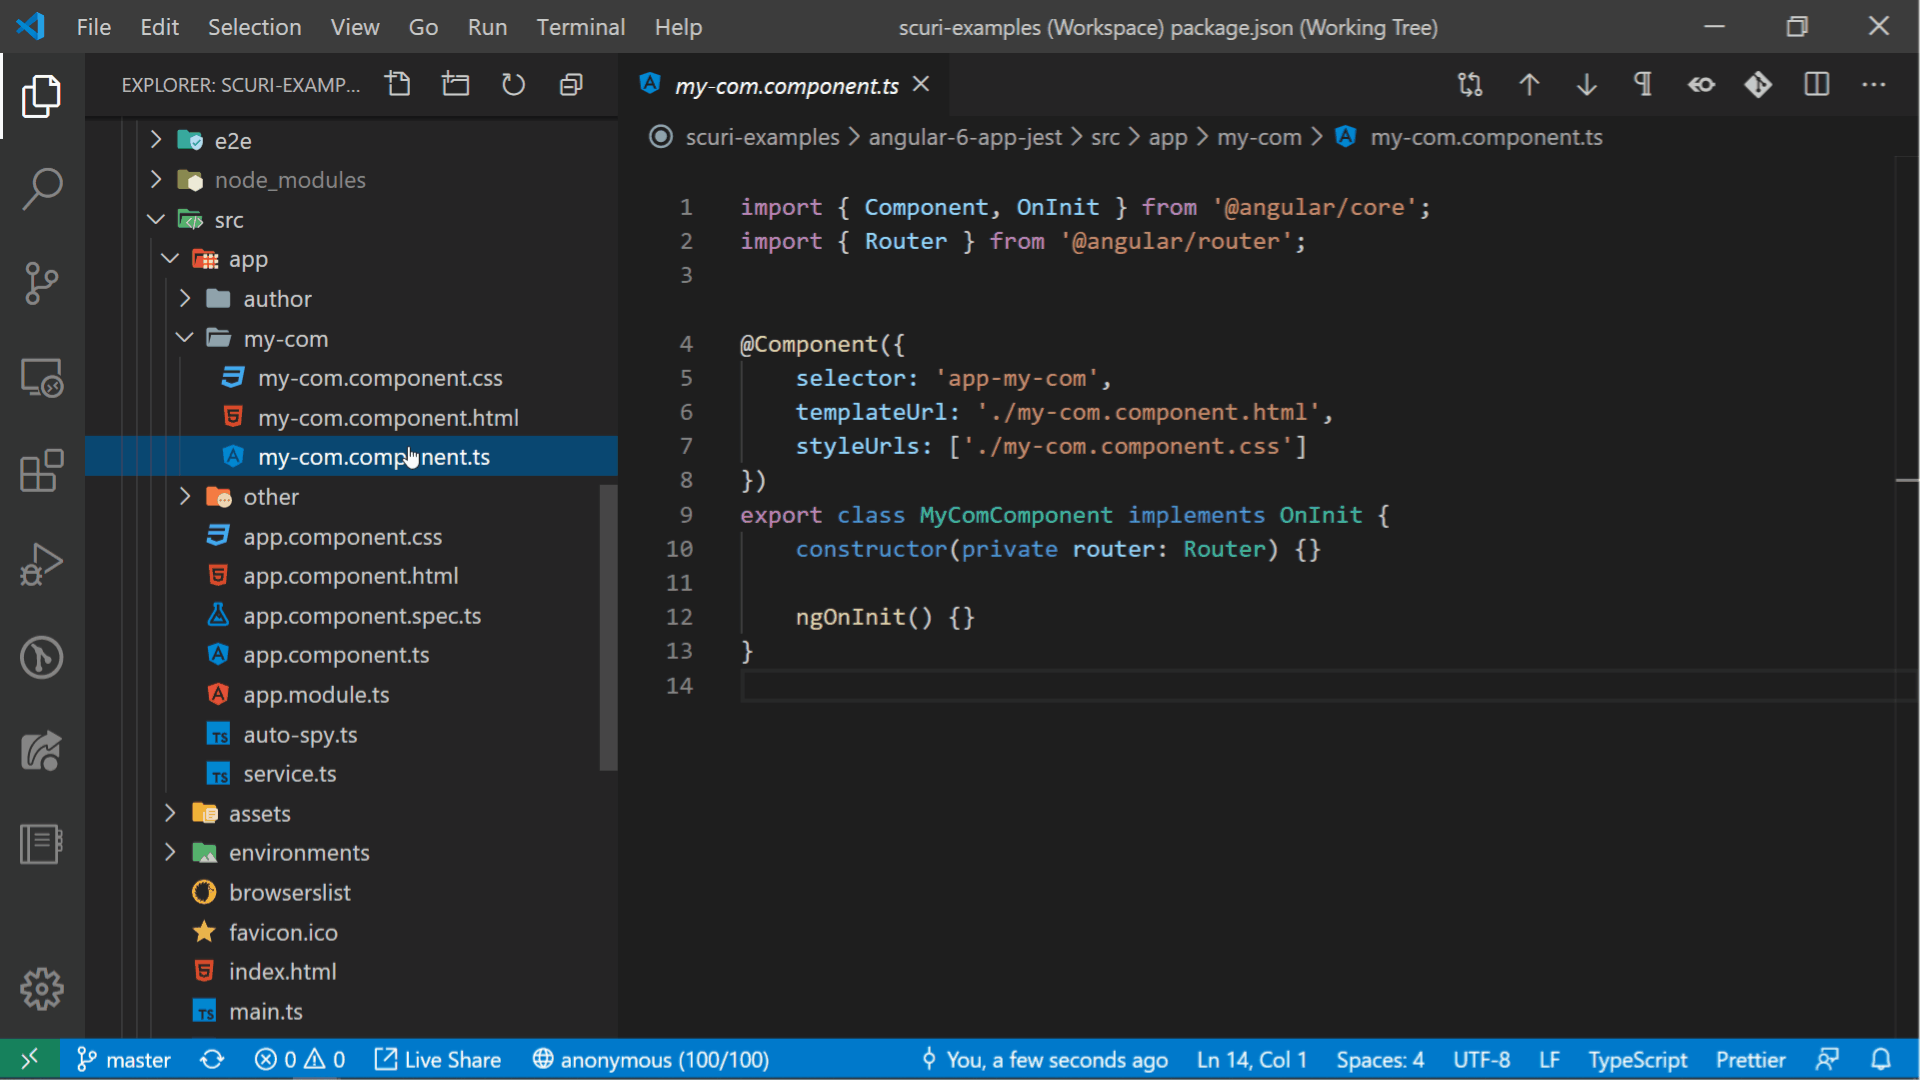Open the Extensions view
This screenshot has width=1920, height=1080.
(41, 471)
